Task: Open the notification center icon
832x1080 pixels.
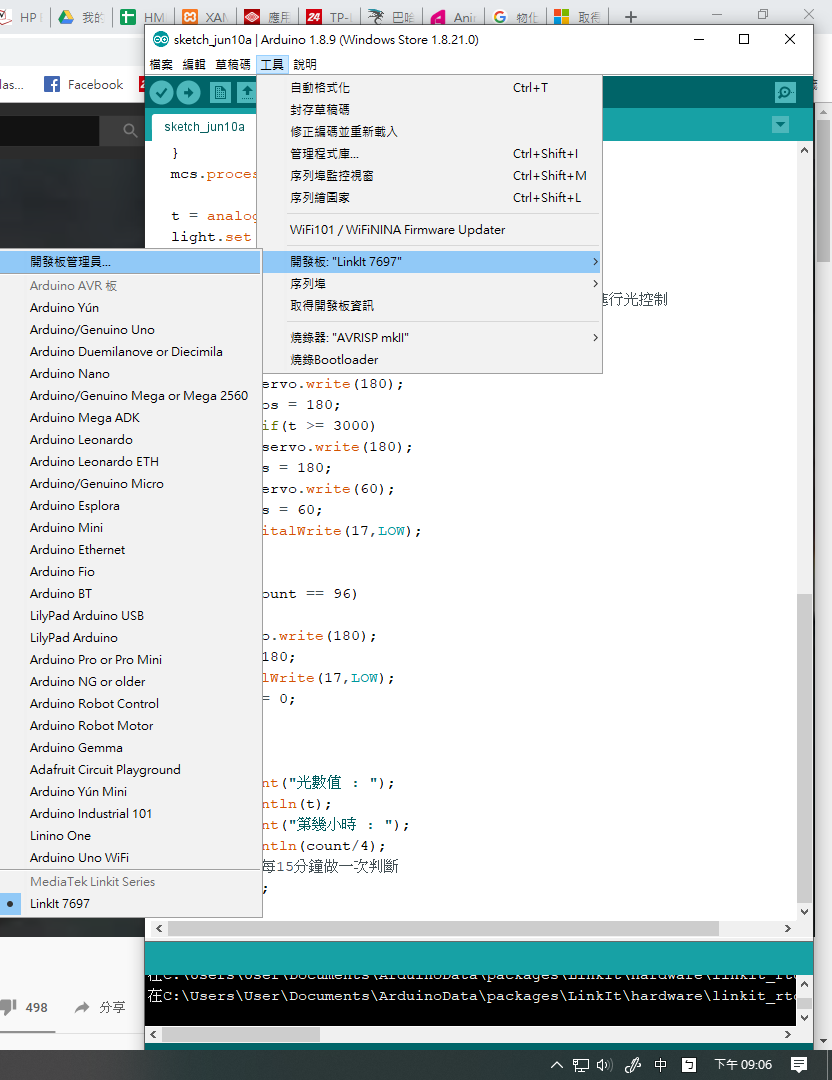Action: 799,1065
